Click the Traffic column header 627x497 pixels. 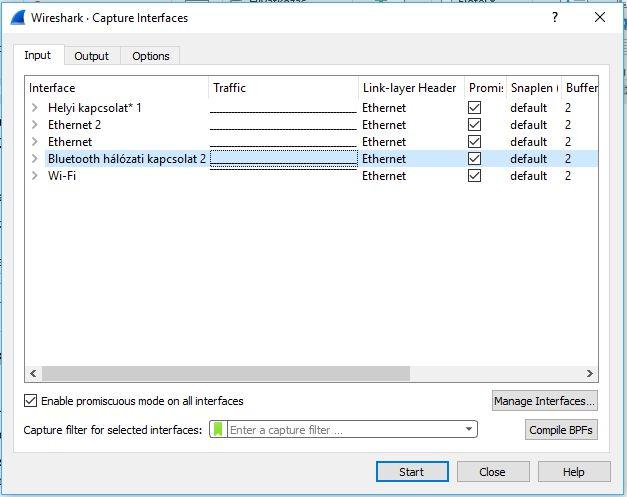tap(283, 88)
